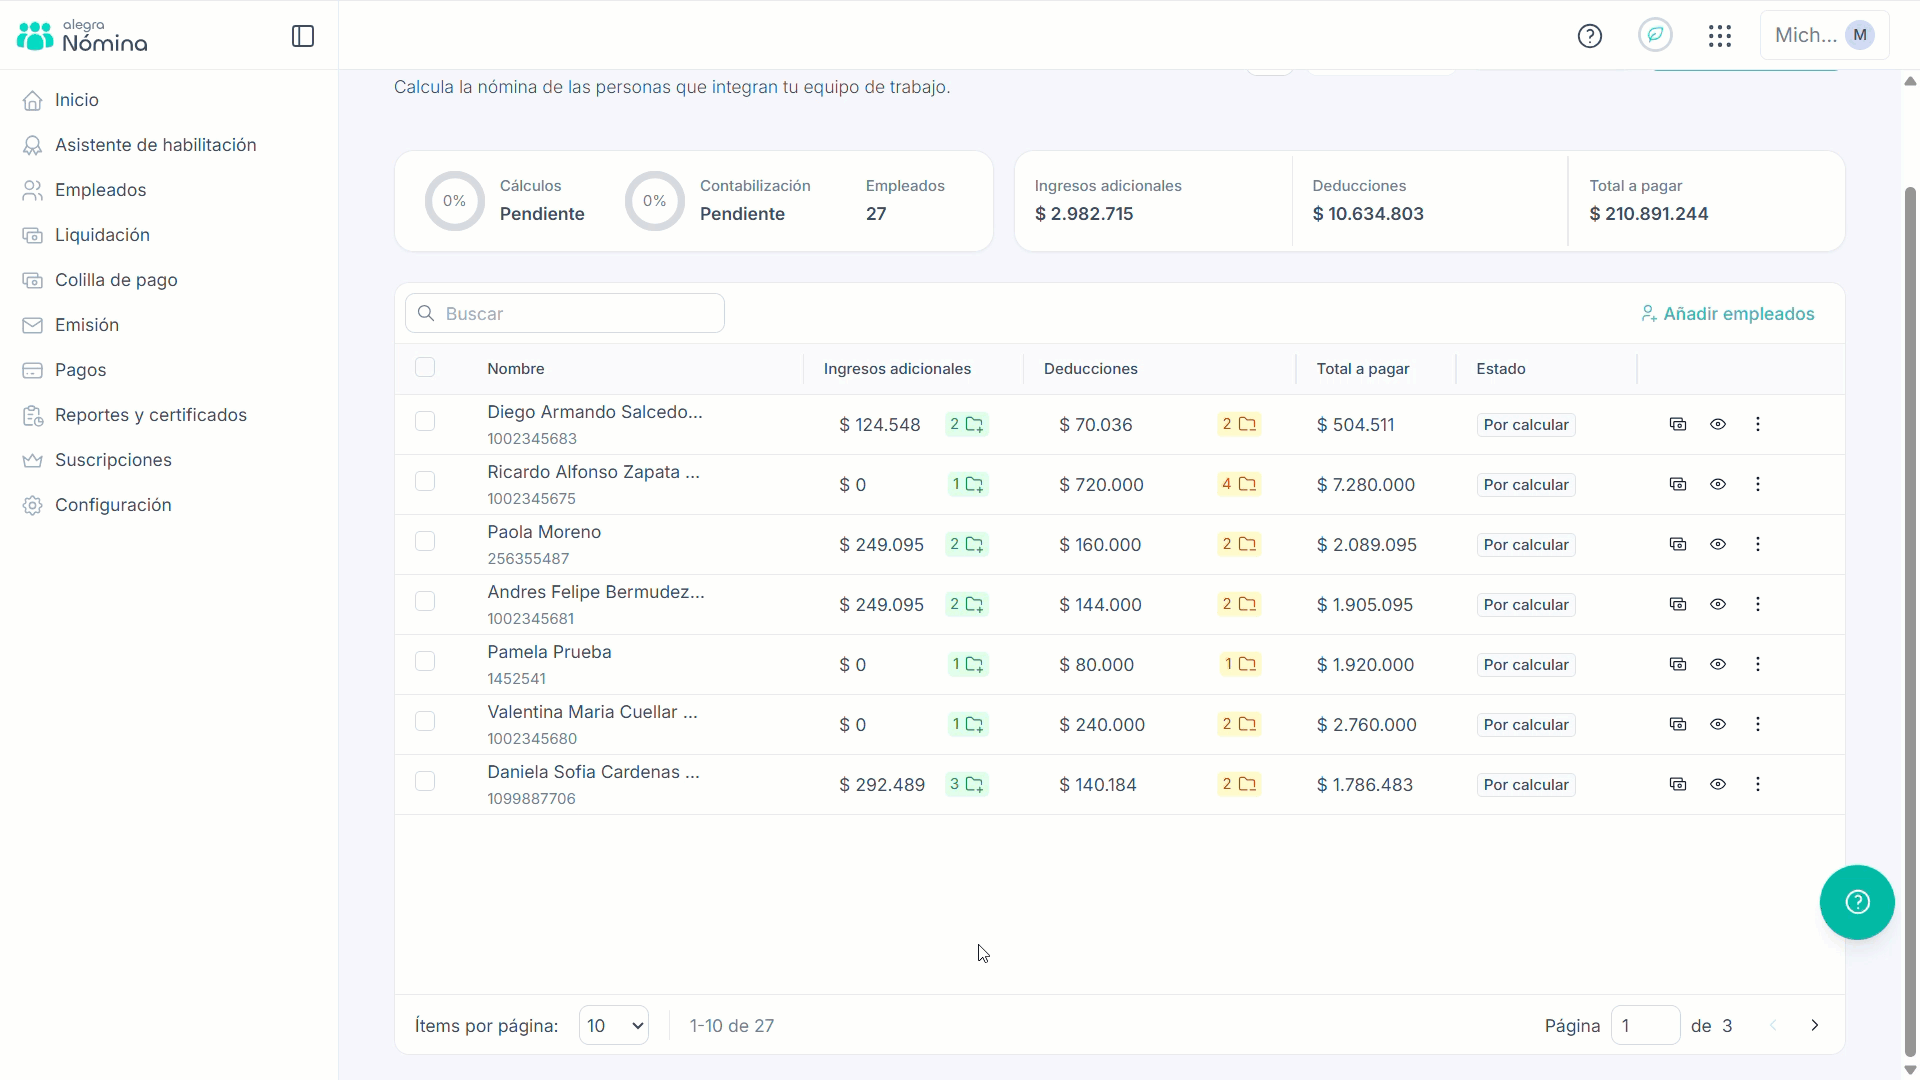The height and width of the screenshot is (1080, 1920).
Task: Click the page number input field
Action: (x=1645, y=1025)
